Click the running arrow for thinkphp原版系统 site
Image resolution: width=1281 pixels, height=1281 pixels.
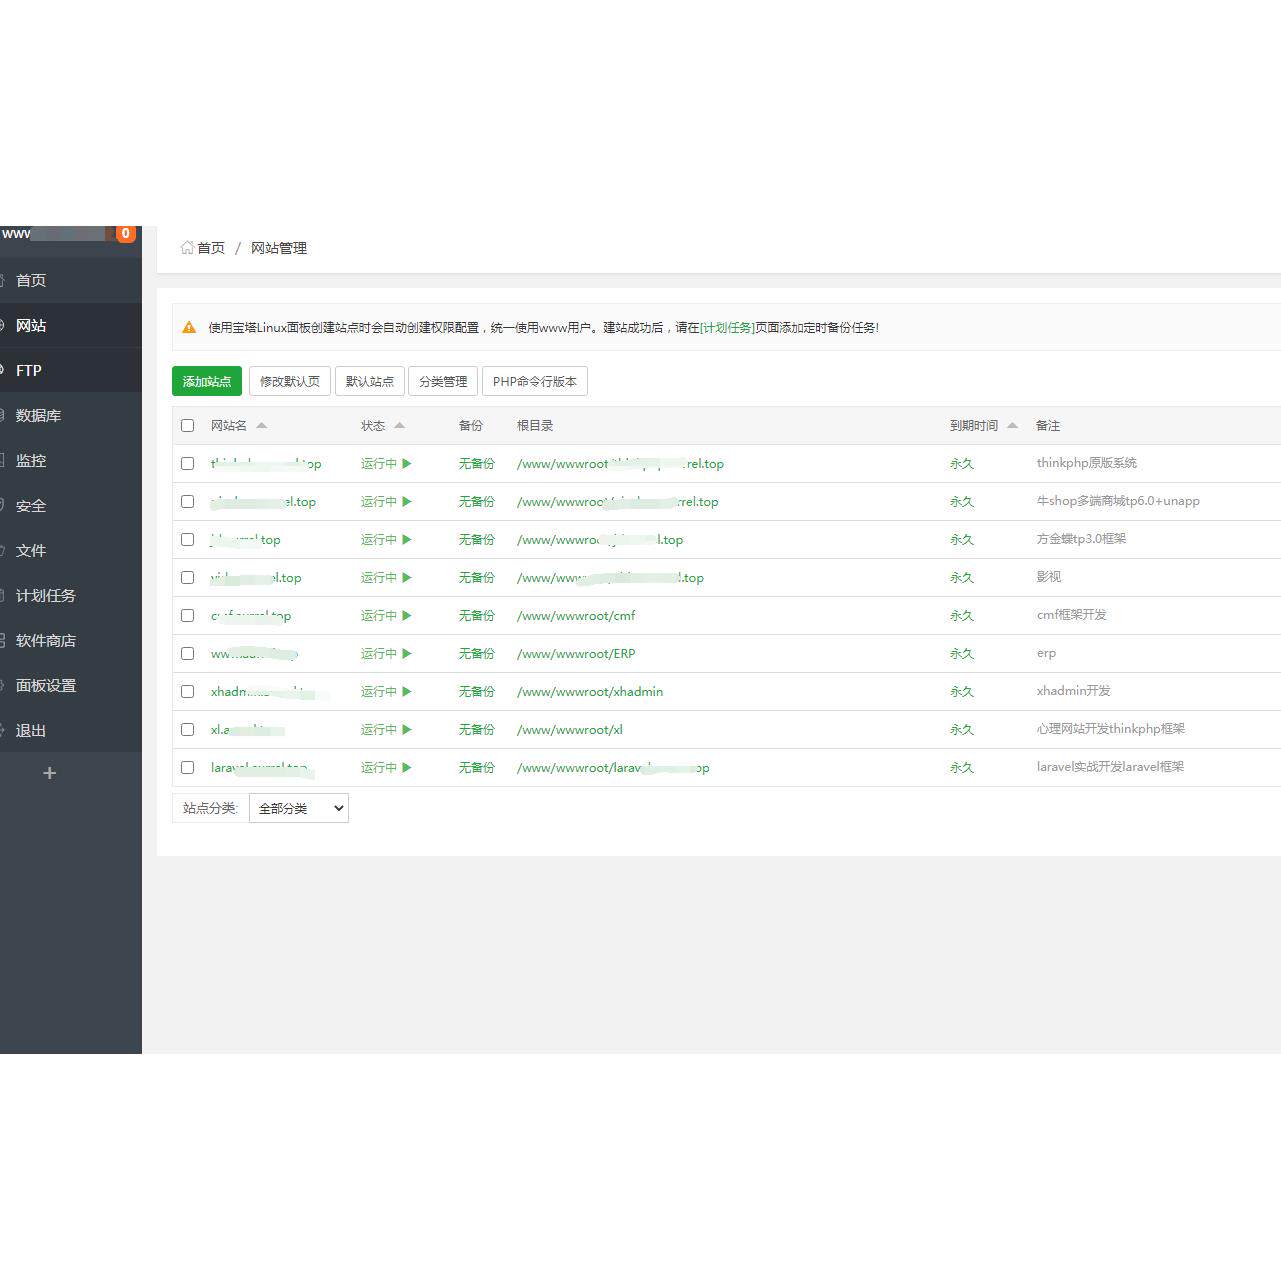click(x=407, y=464)
